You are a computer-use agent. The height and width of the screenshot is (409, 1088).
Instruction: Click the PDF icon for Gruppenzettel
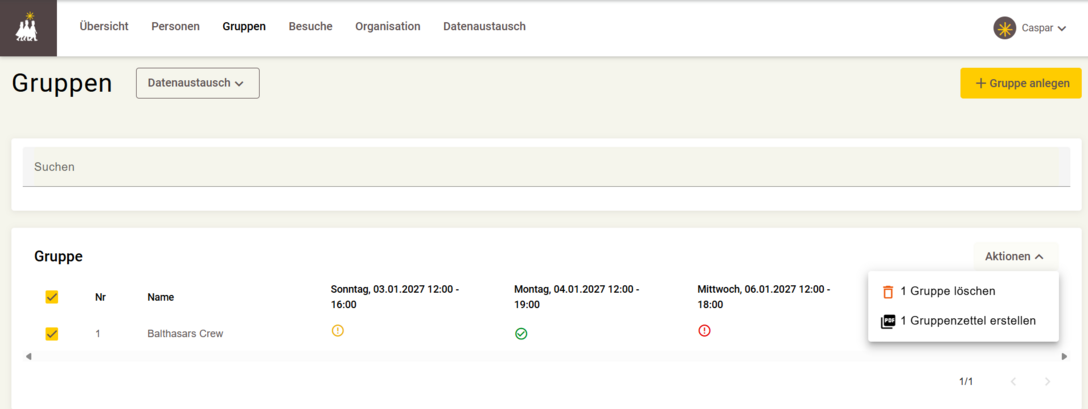(887, 322)
